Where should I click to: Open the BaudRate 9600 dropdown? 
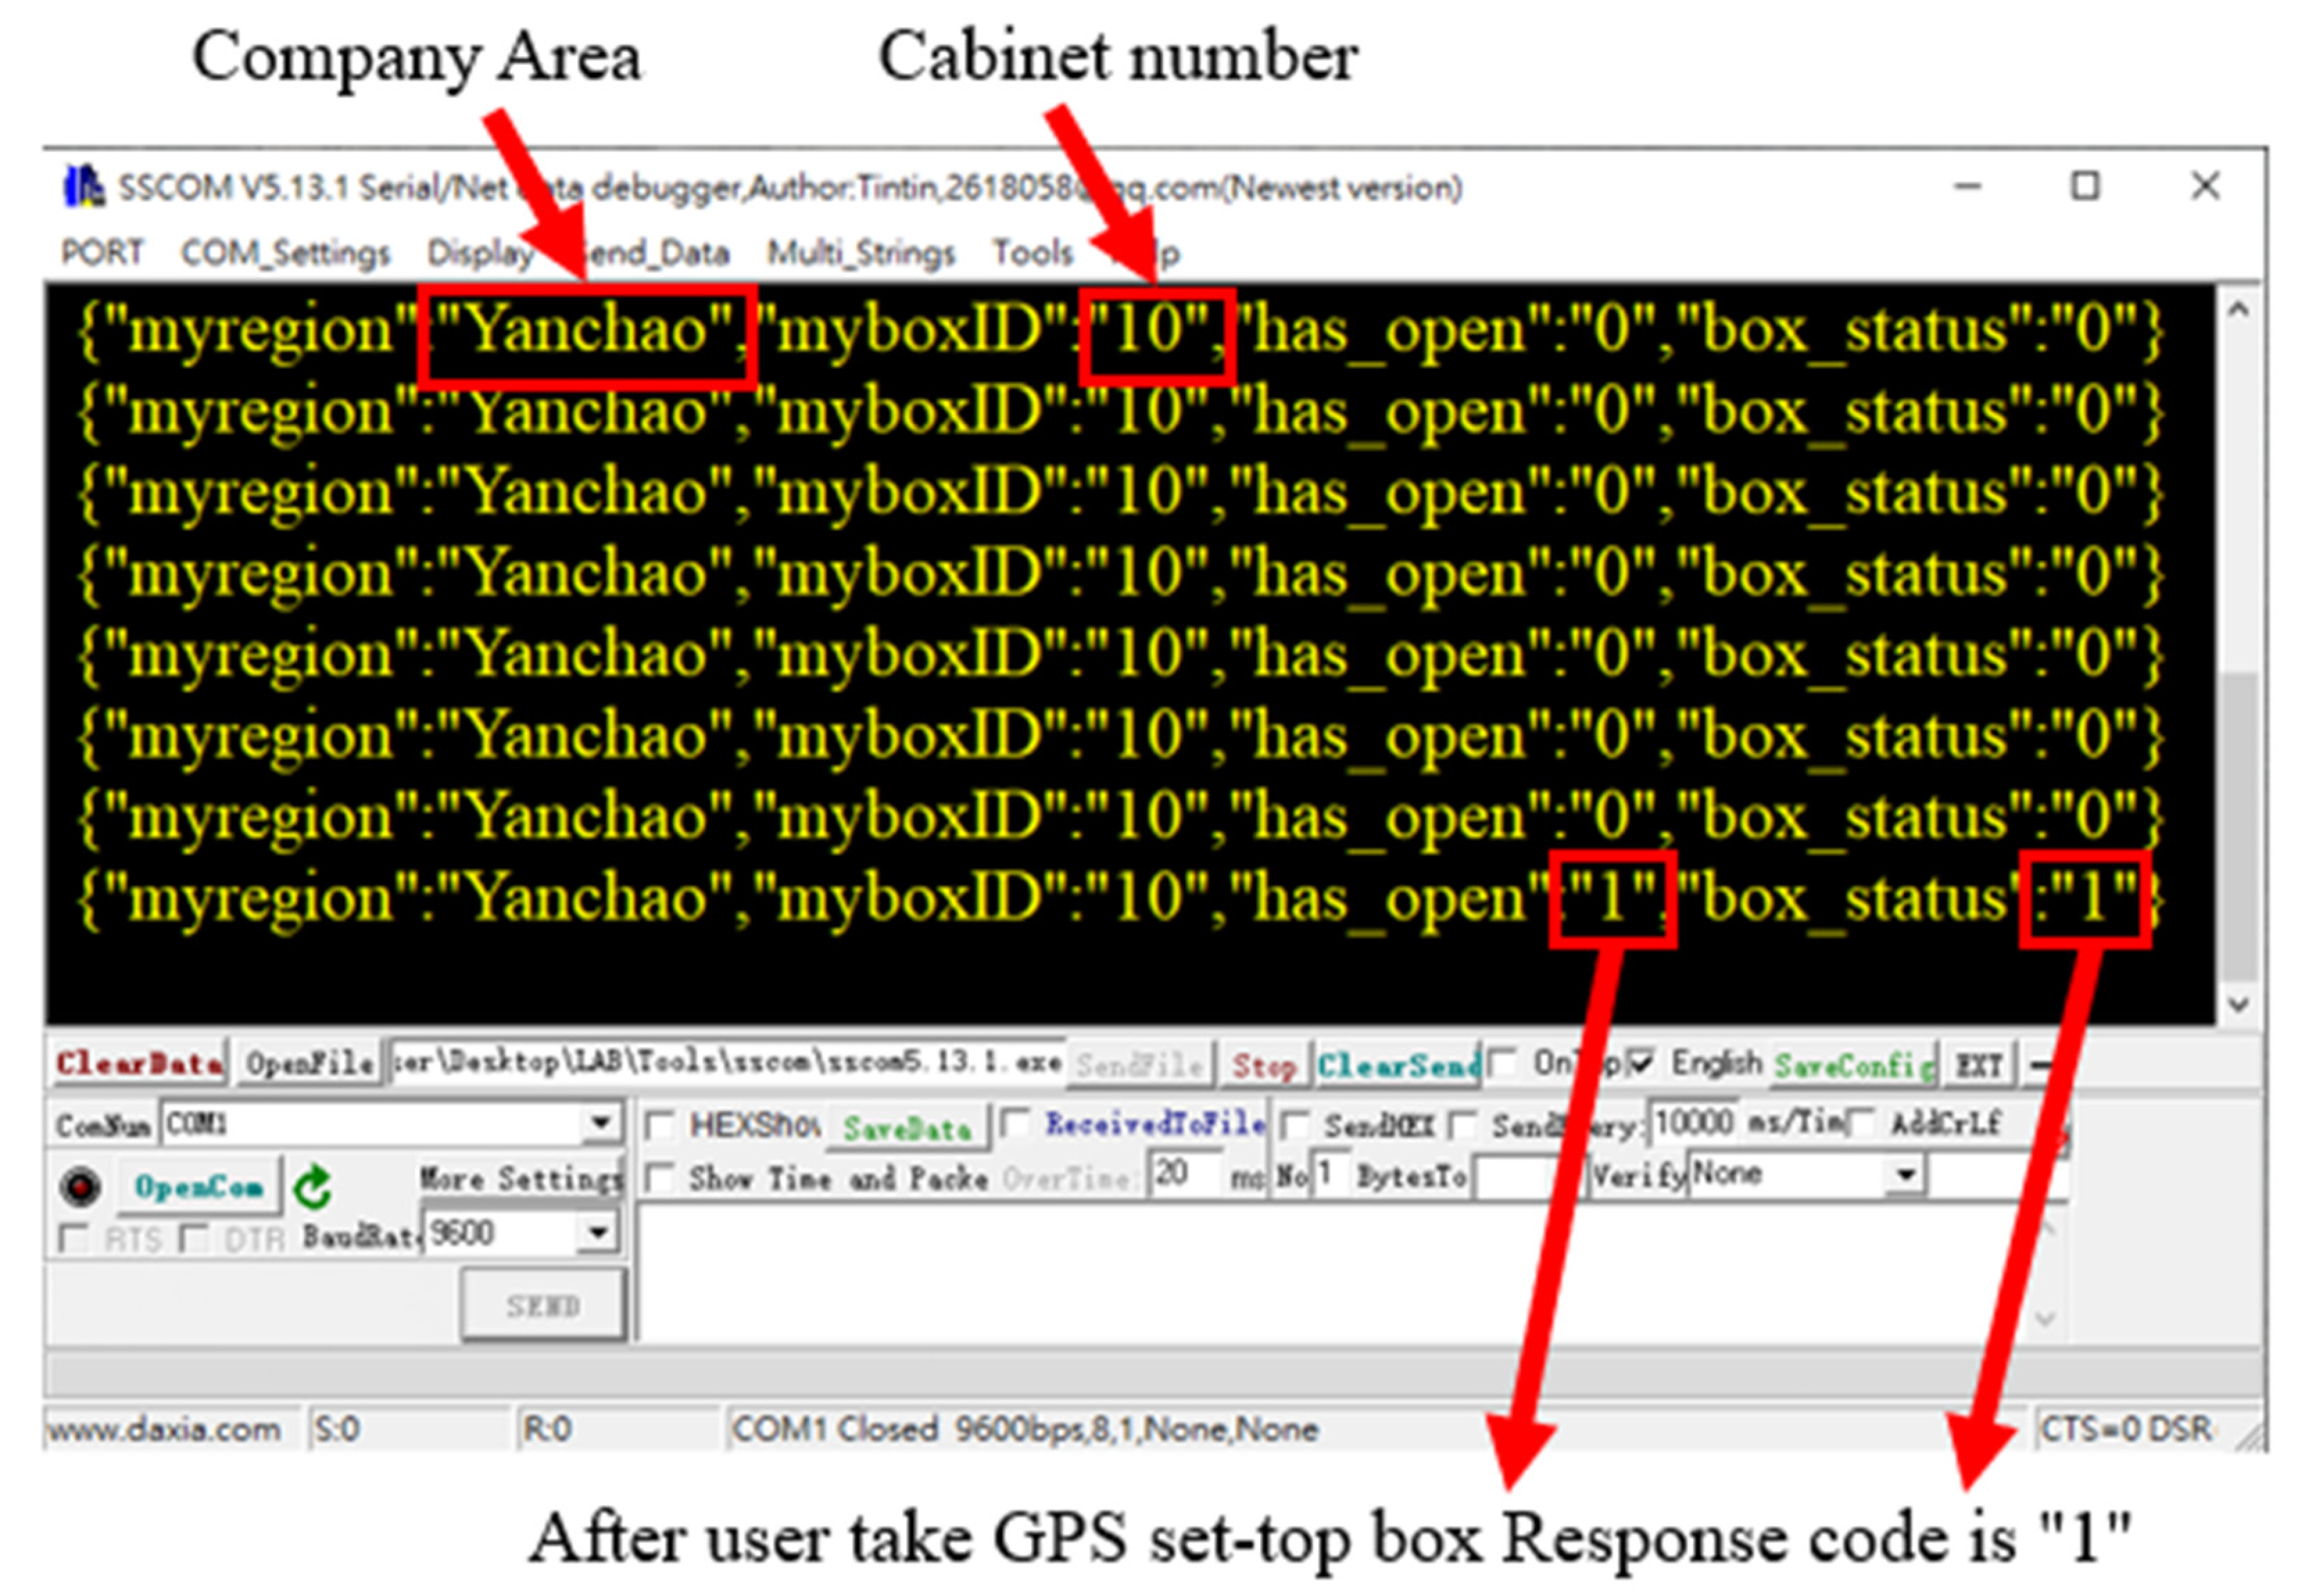598,1232
